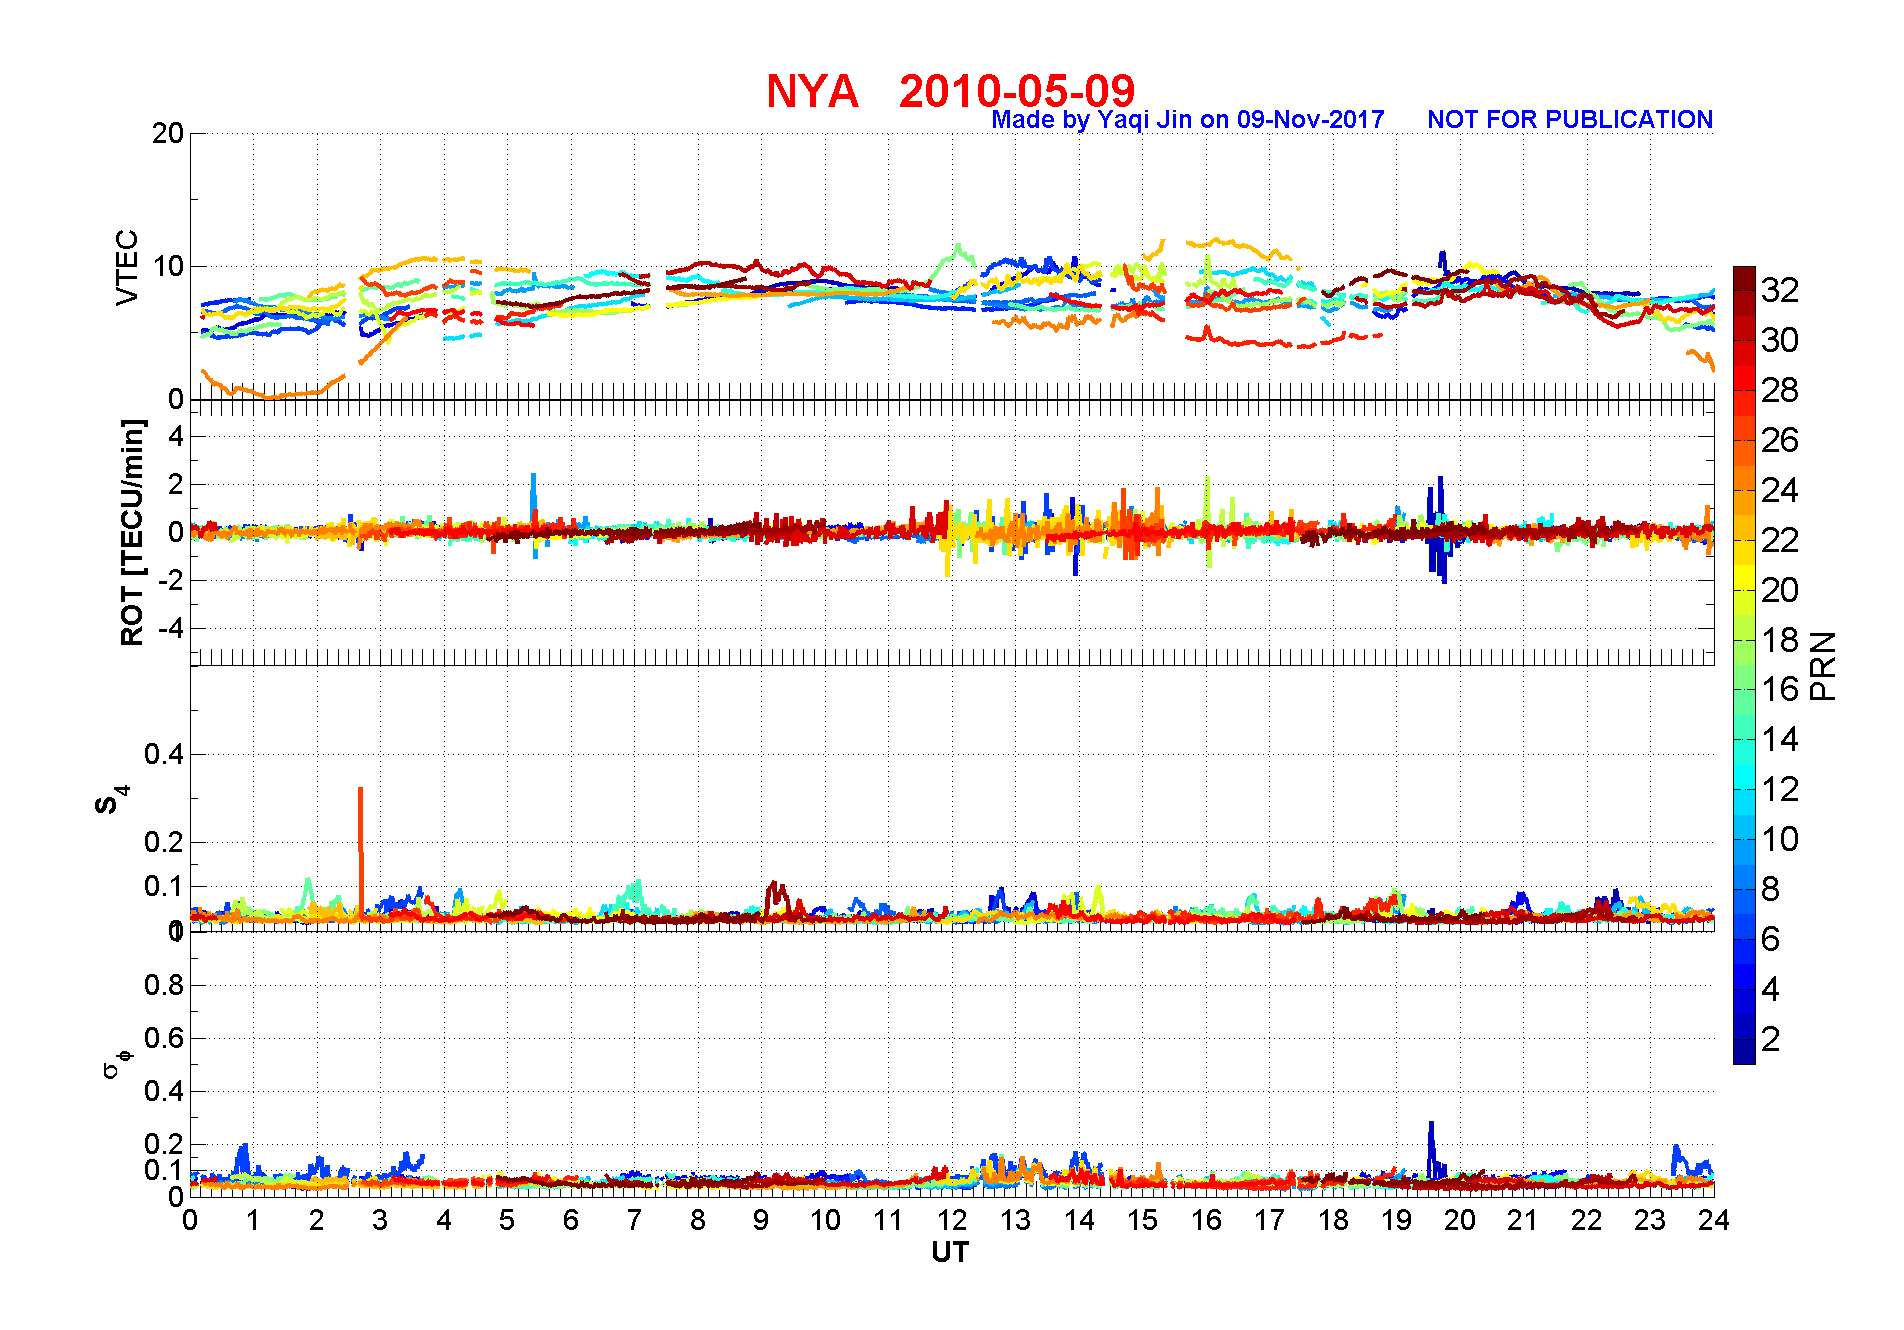Click the "28" colorbar tick label

pos(1780,390)
